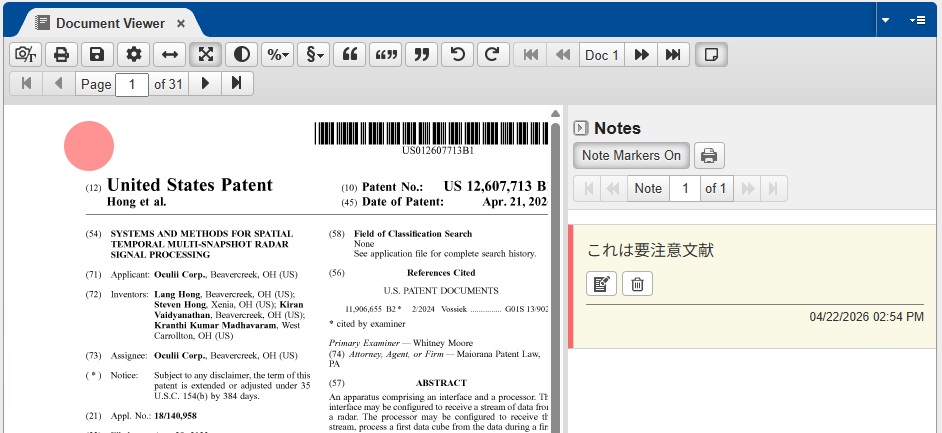Screen dimensions: 942x433
Task: Click the print document icon in toolbar
Action: click(x=61, y=55)
